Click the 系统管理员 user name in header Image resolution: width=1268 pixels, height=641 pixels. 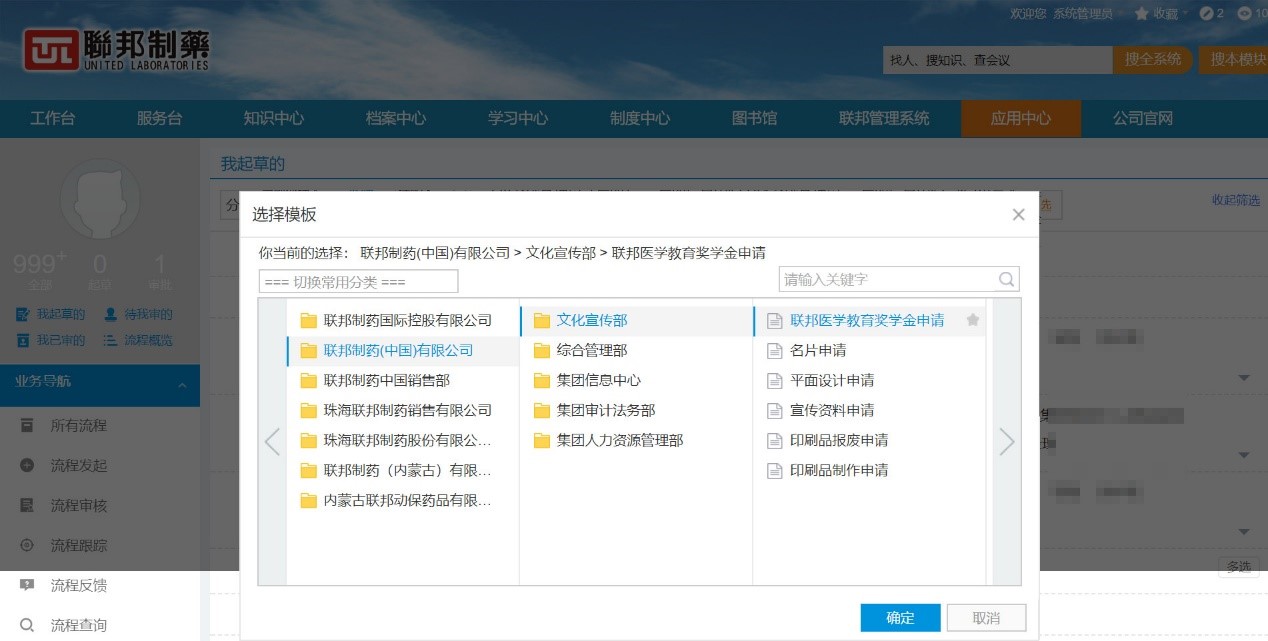pyautogui.click(x=1082, y=14)
